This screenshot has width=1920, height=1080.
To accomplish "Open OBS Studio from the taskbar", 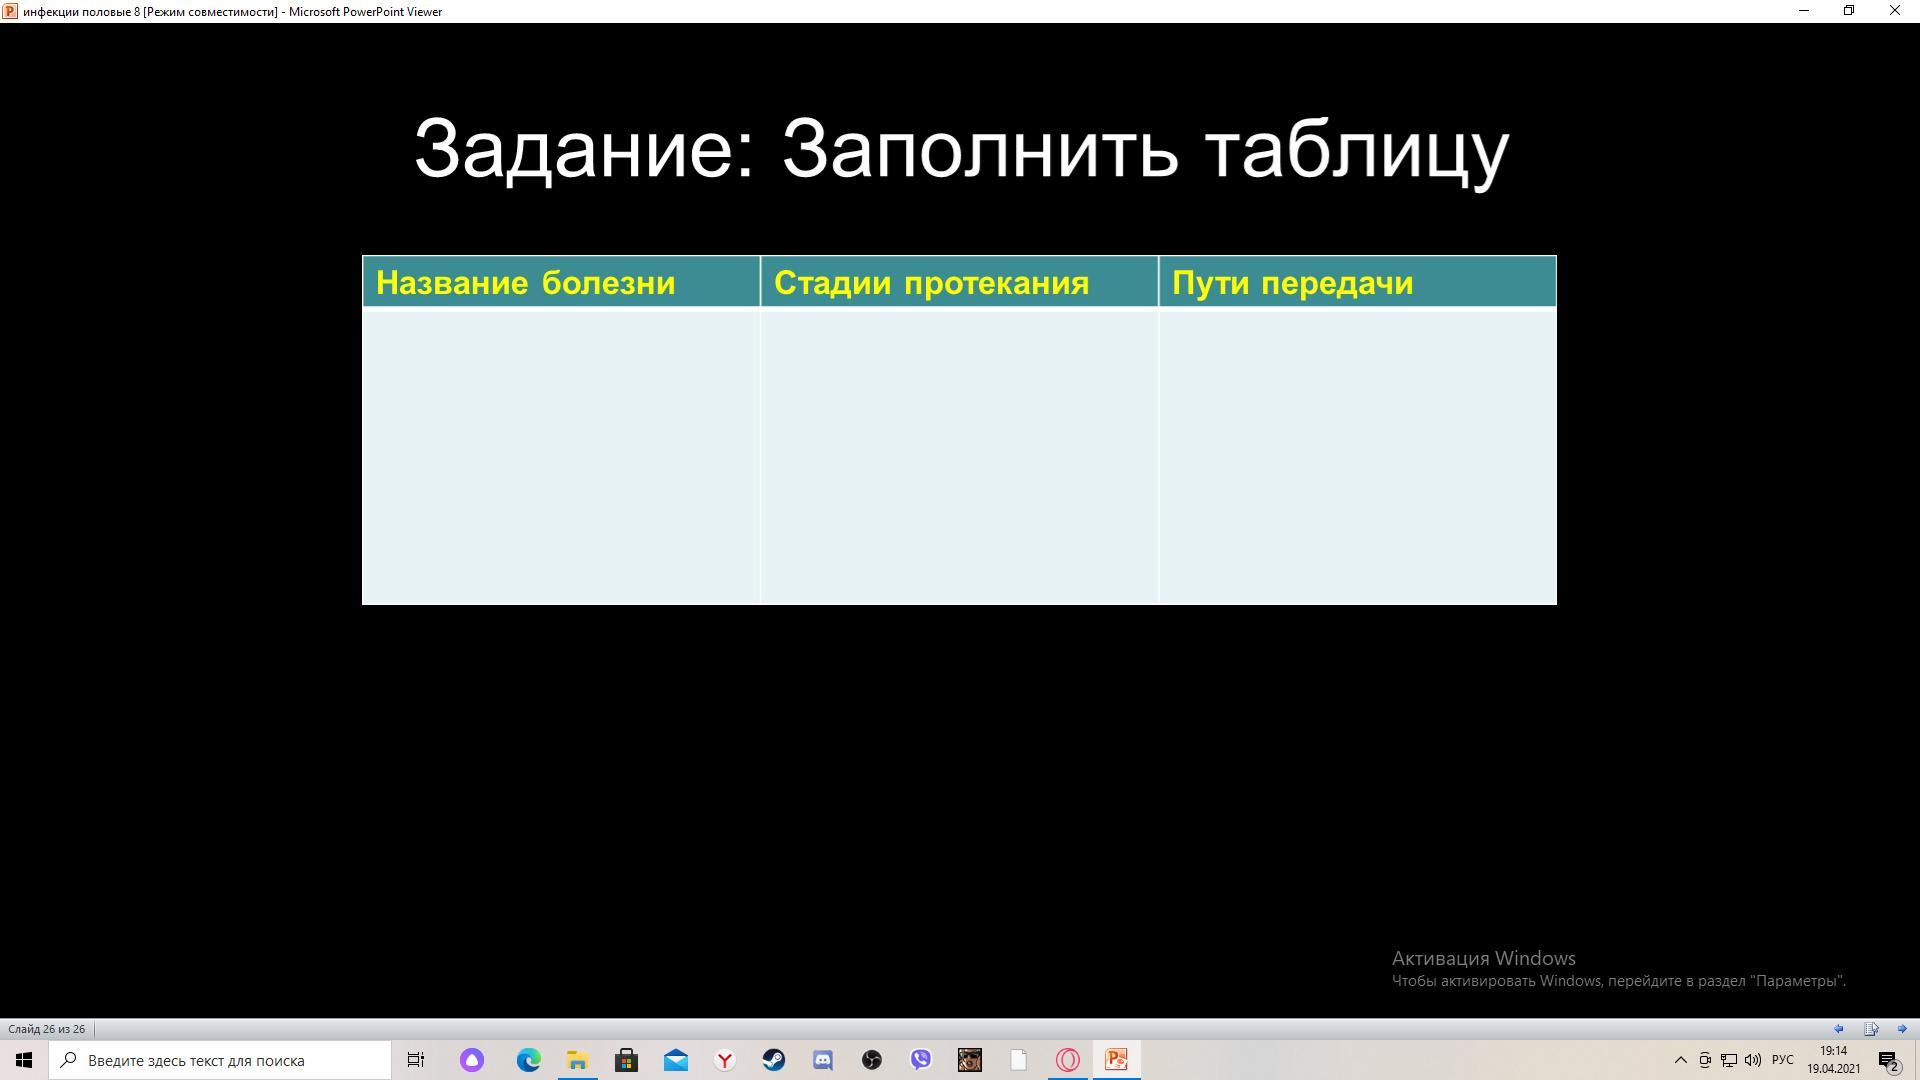I will (x=872, y=1060).
